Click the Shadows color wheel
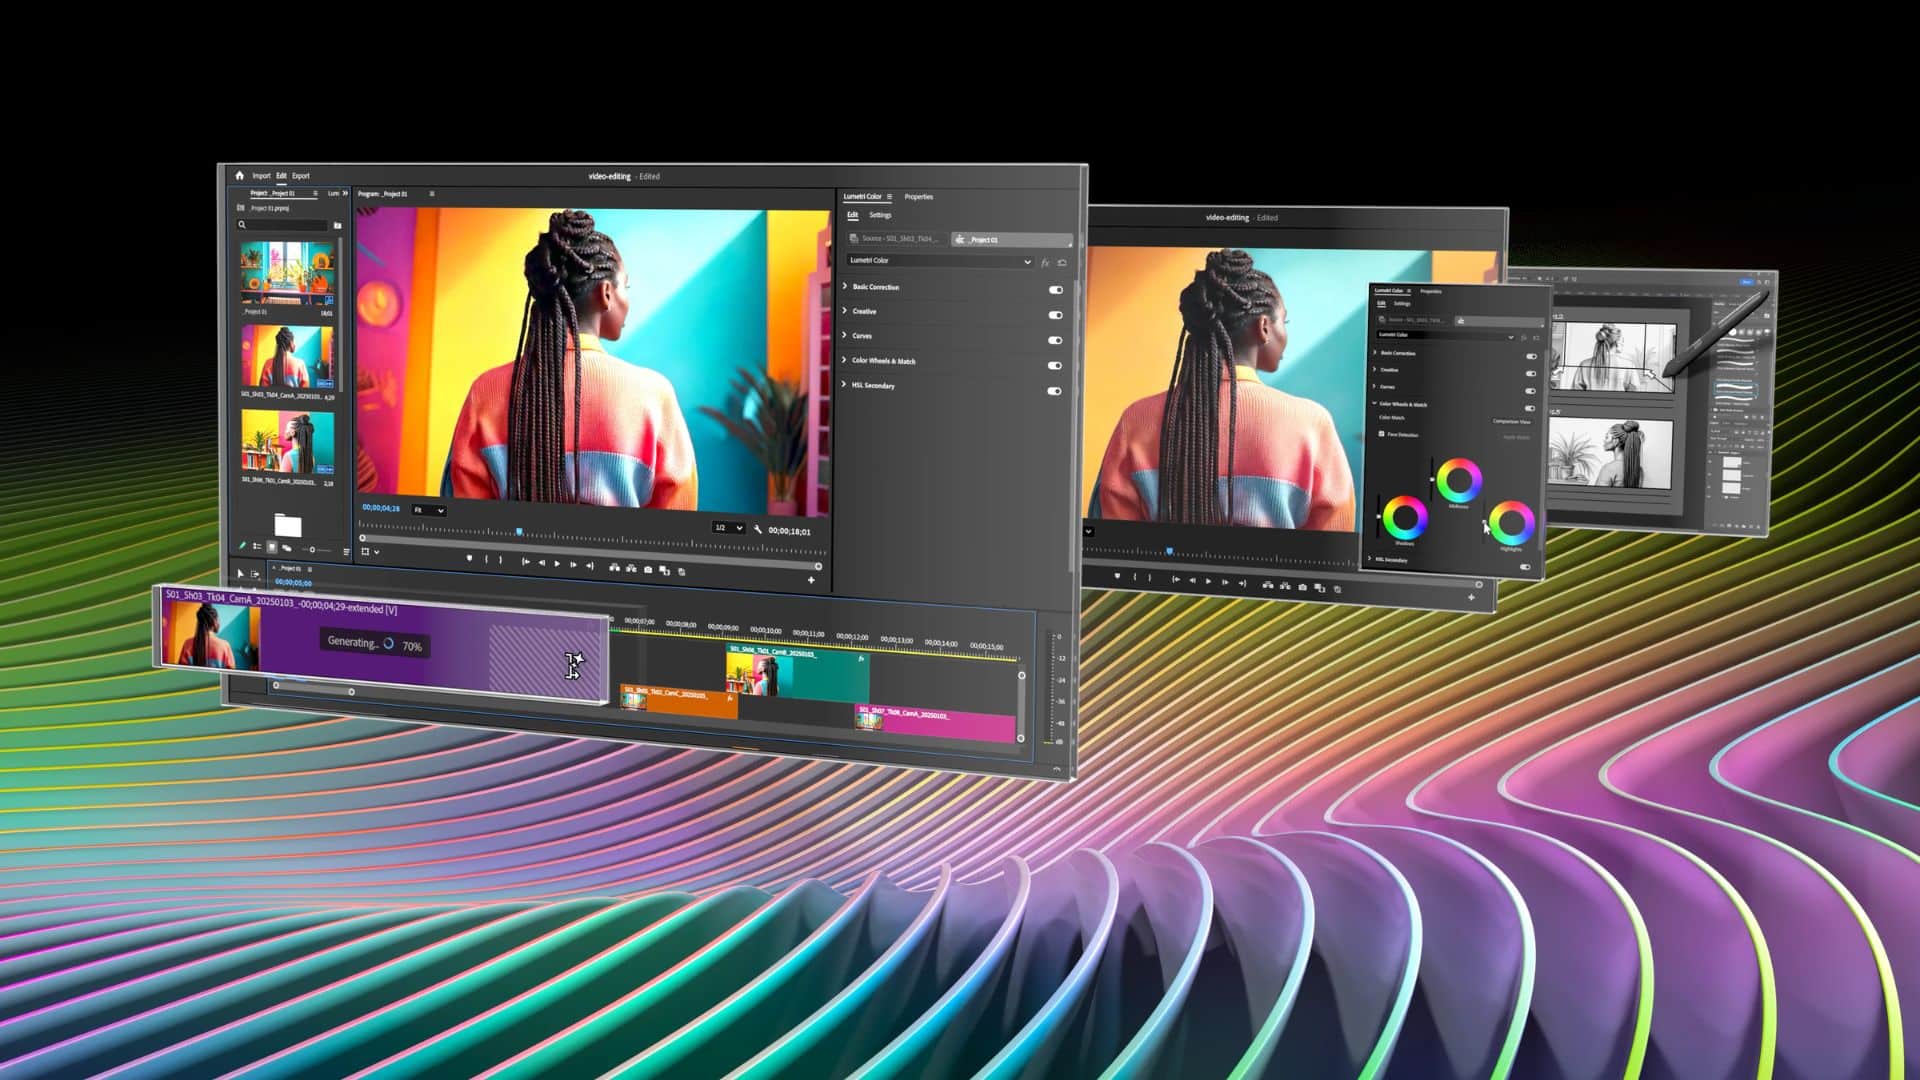Image resolution: width=1920 pixels, height=1080 pixels. (x=1405, y=517)
